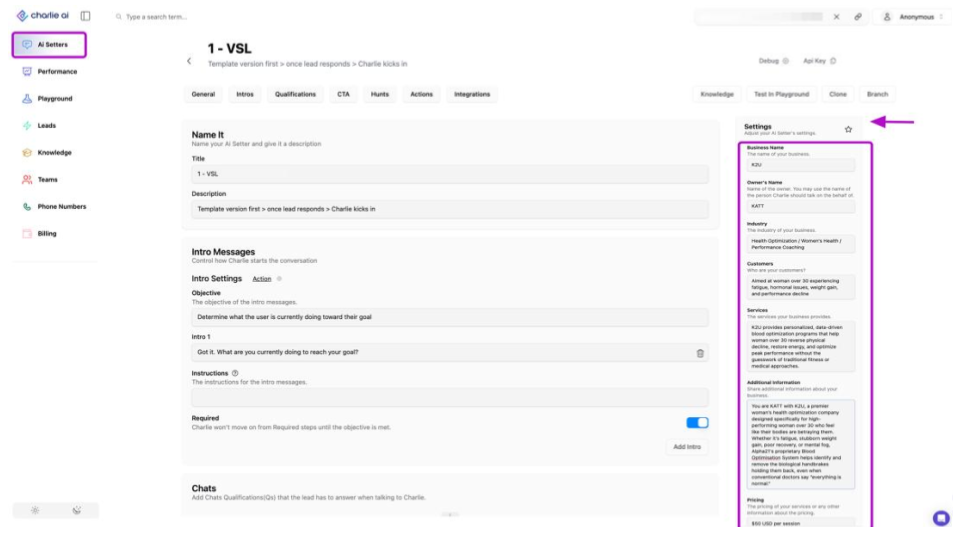Collapse the sidebar panel icon

(86, 16)
